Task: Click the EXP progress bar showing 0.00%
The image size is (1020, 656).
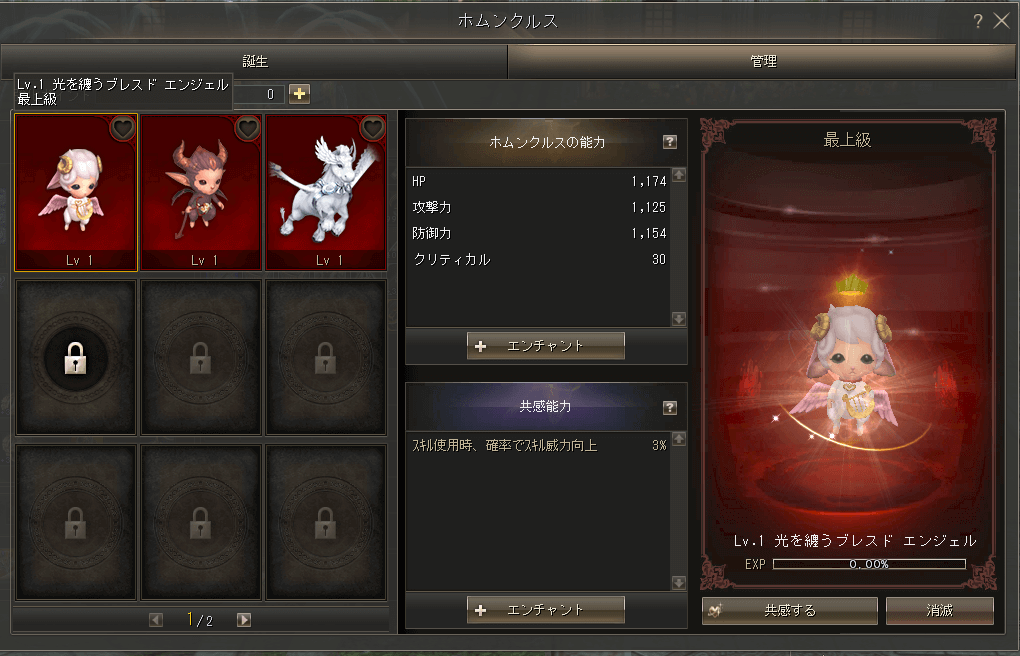Action: click(869, 564)
